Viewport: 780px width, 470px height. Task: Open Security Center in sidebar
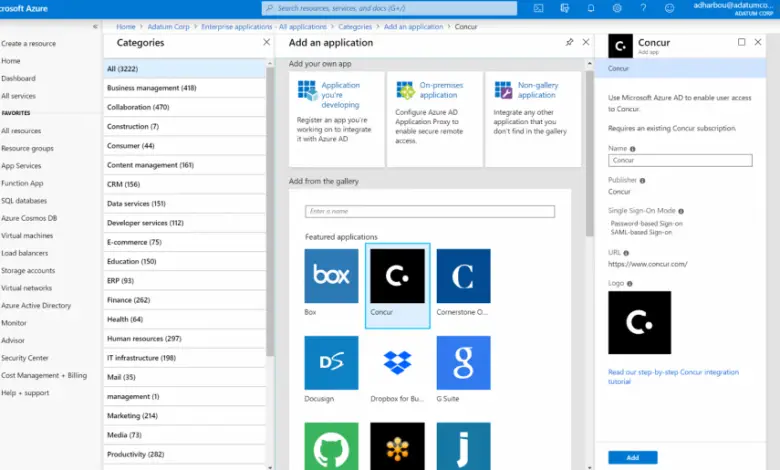24,358
